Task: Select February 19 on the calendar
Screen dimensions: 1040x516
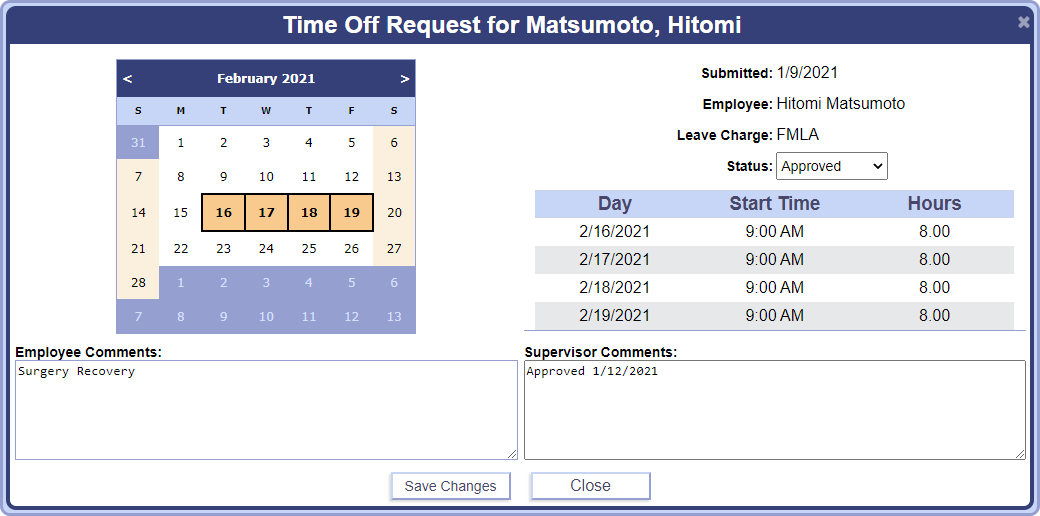Action: (351, 212)
